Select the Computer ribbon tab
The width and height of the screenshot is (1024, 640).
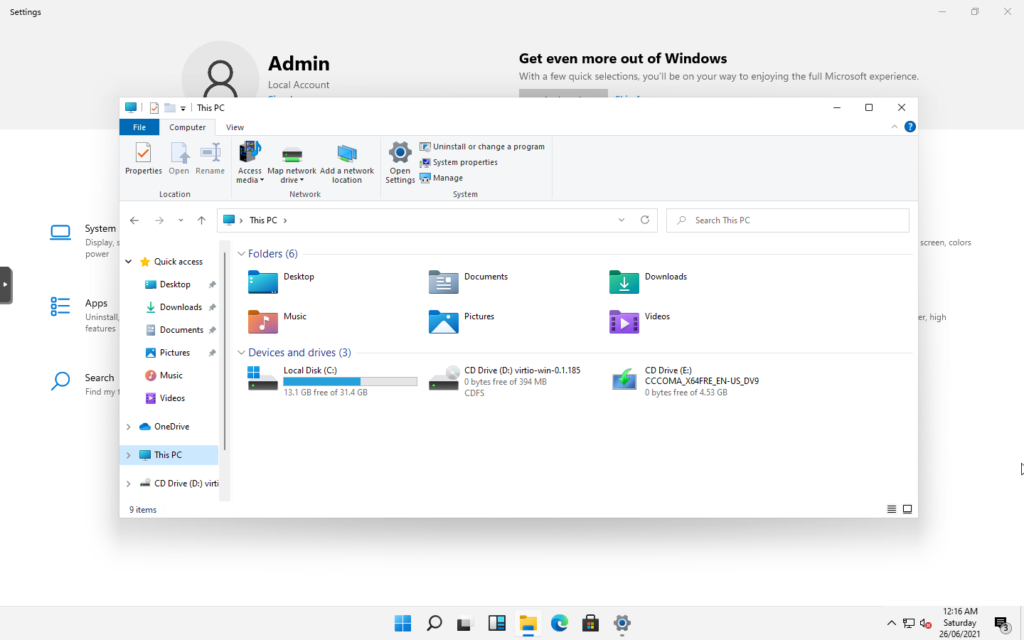tap(187, 127)
